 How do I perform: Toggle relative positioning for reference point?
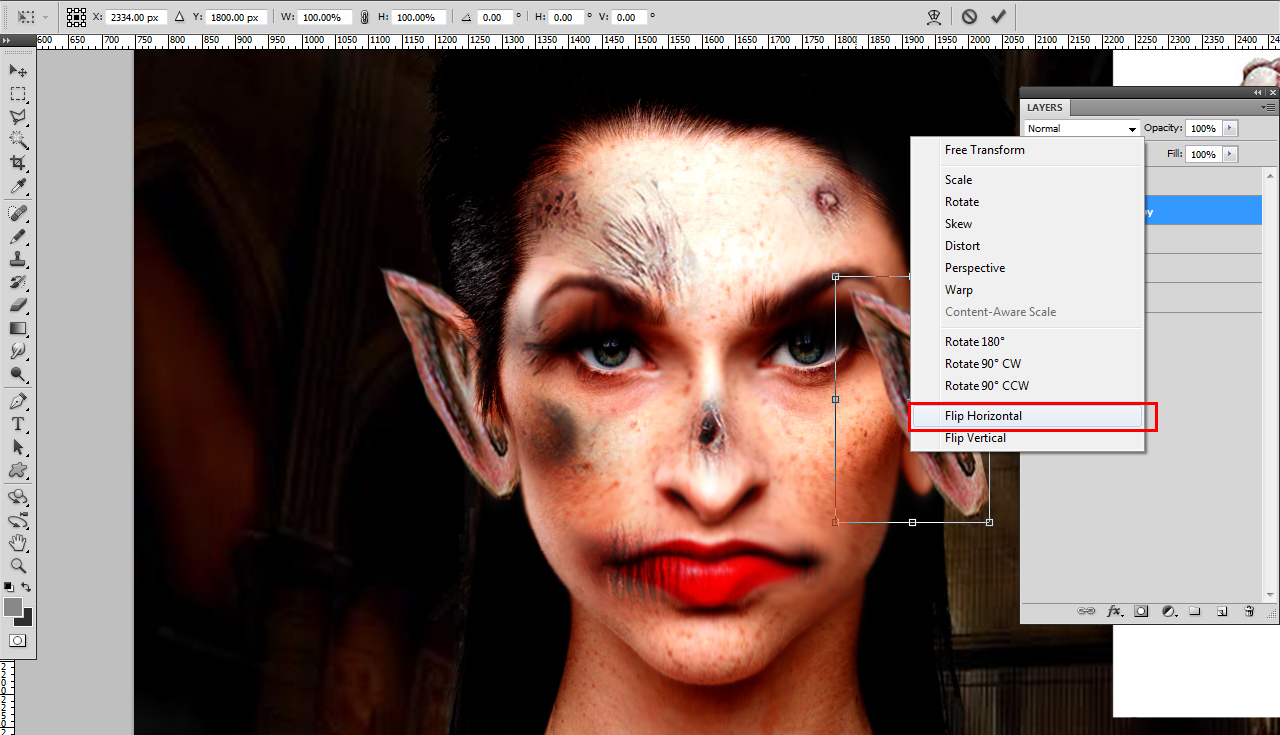(179, 17)
